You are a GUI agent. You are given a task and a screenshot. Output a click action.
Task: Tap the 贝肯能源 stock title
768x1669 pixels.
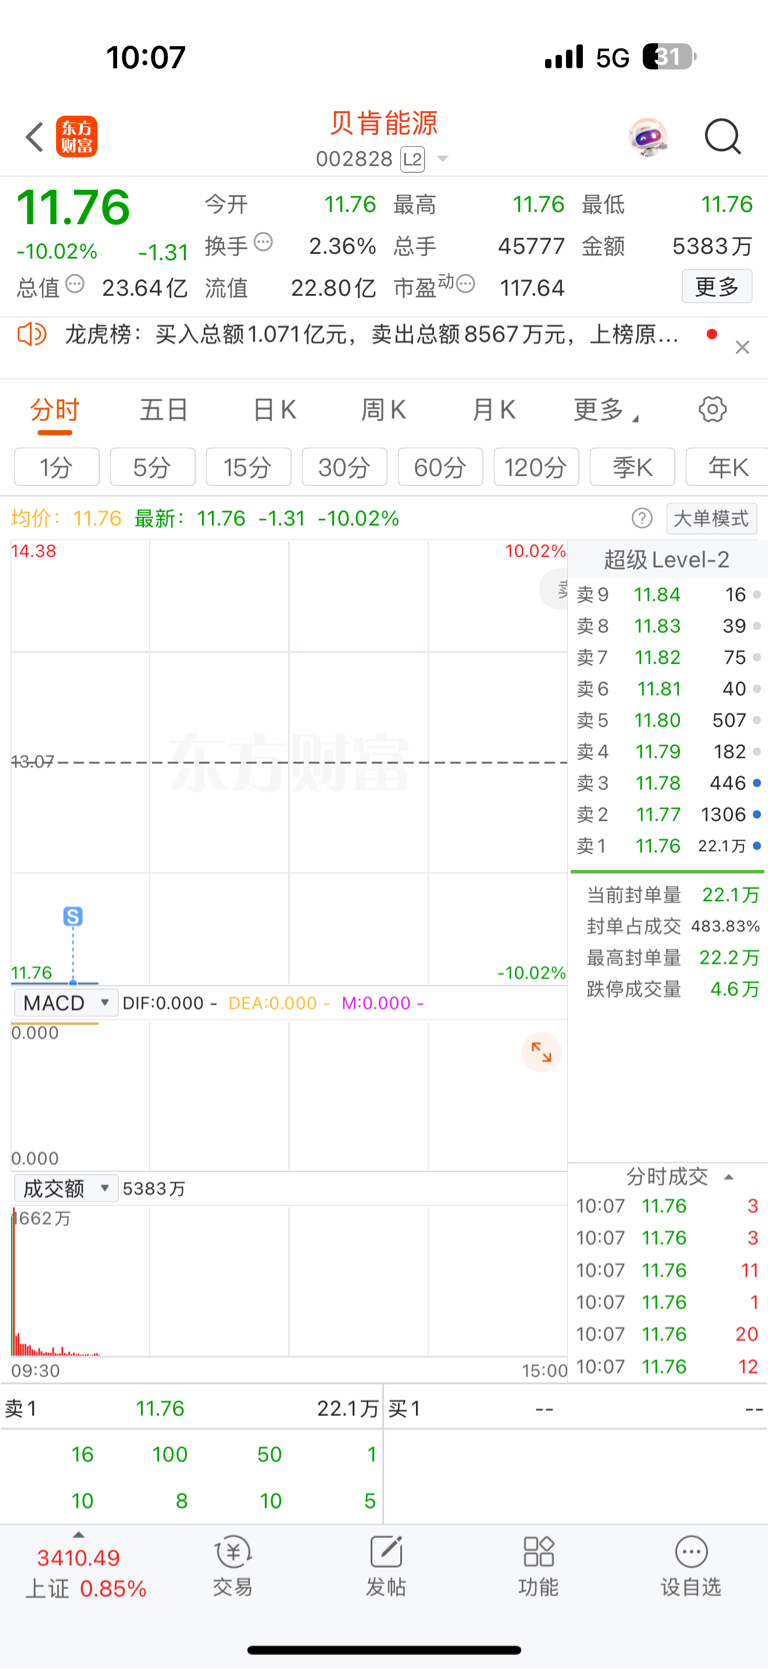point(384,123)
